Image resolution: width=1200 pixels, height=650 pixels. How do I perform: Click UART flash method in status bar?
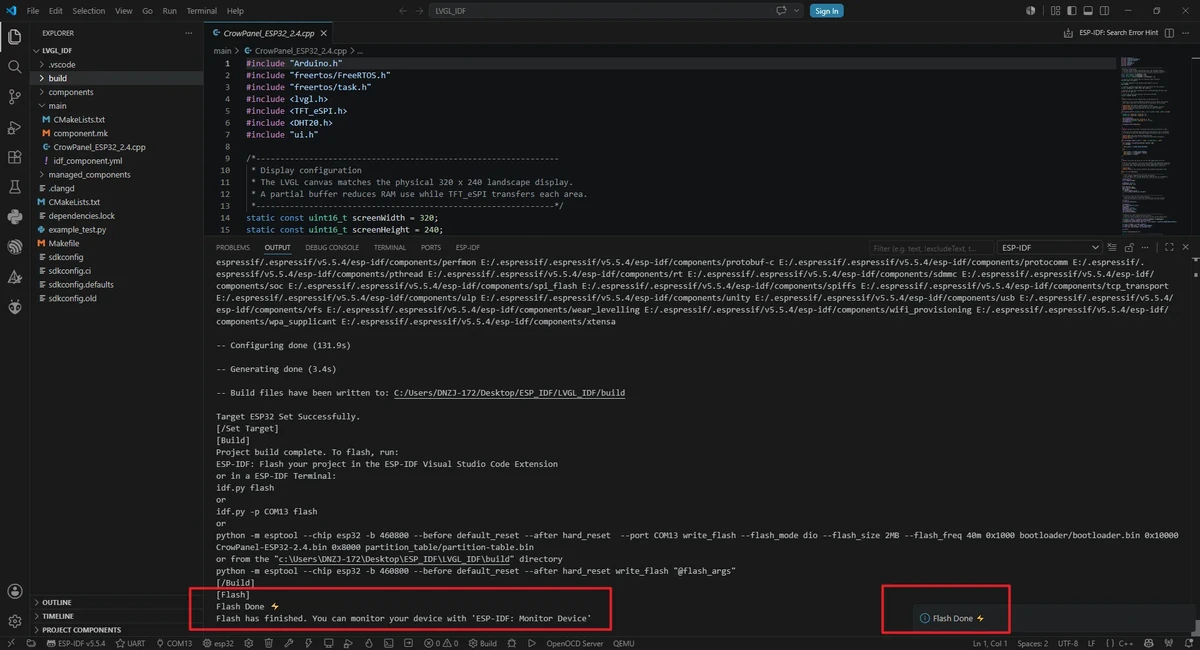click(130, 643)
